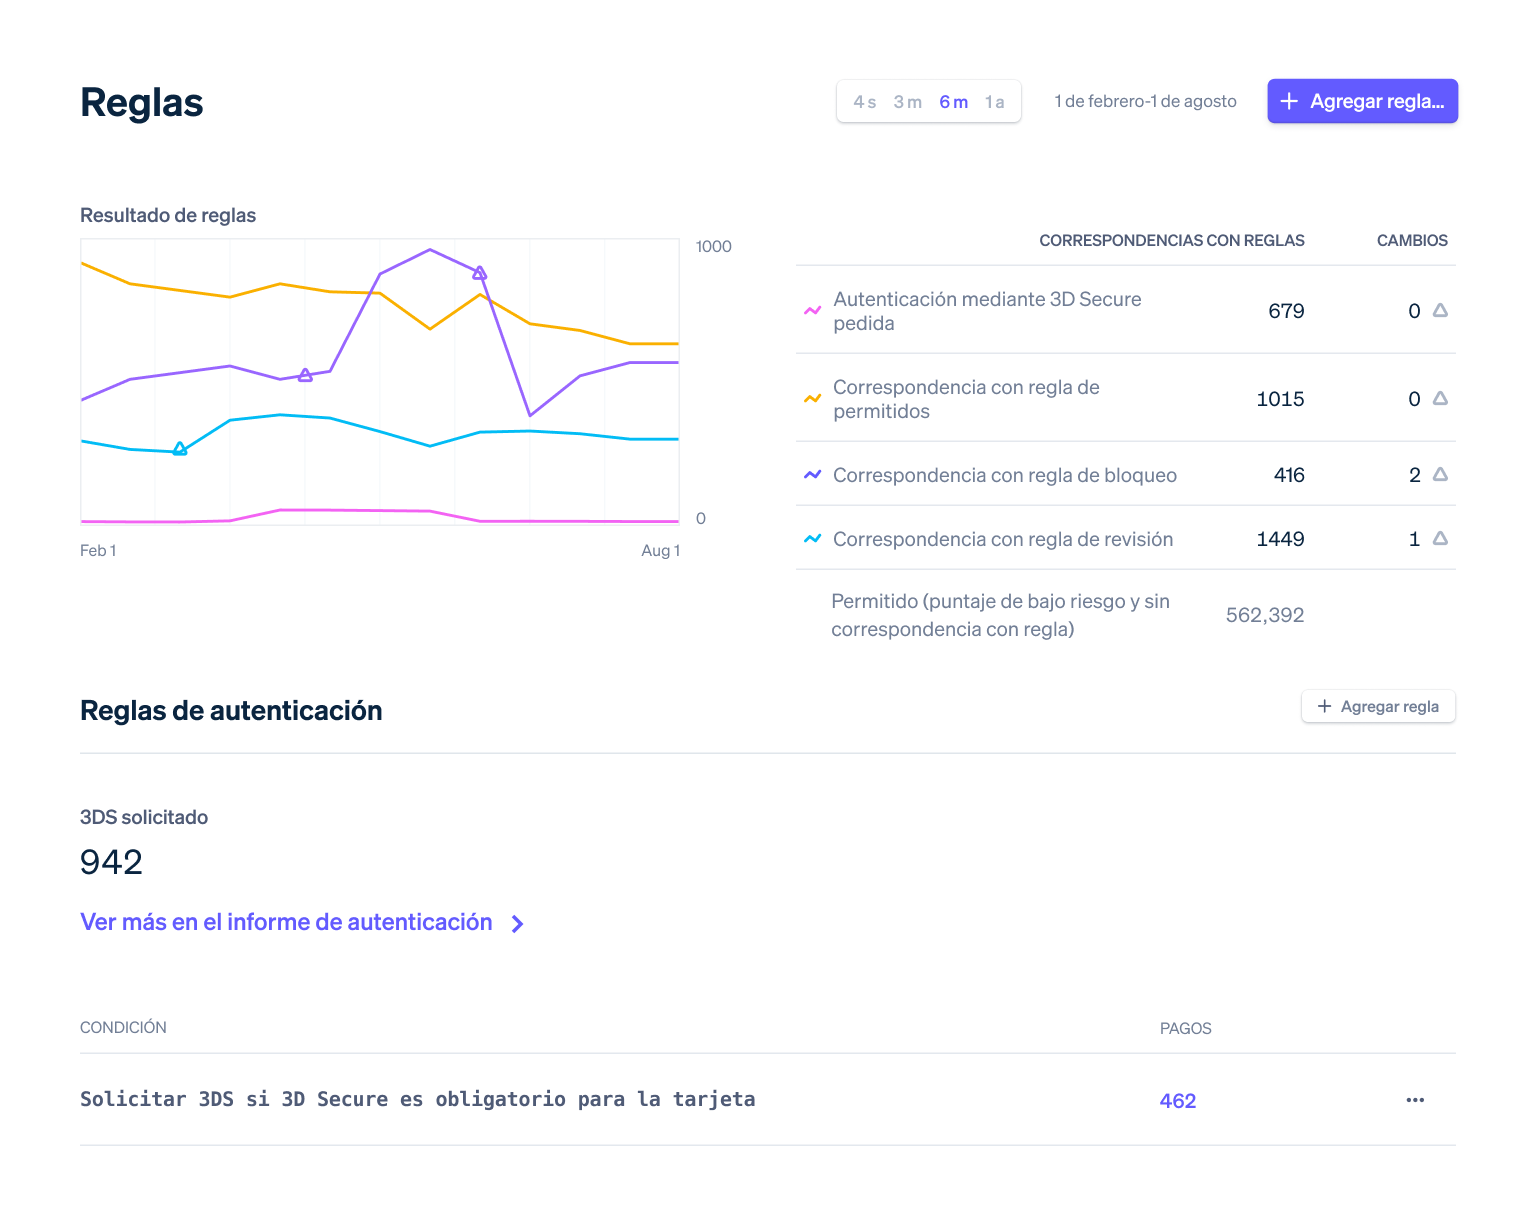Click the triangle change icon in bloqueo row
The width and height of the screenshot is (1536, 1228).
(1440, 474)
